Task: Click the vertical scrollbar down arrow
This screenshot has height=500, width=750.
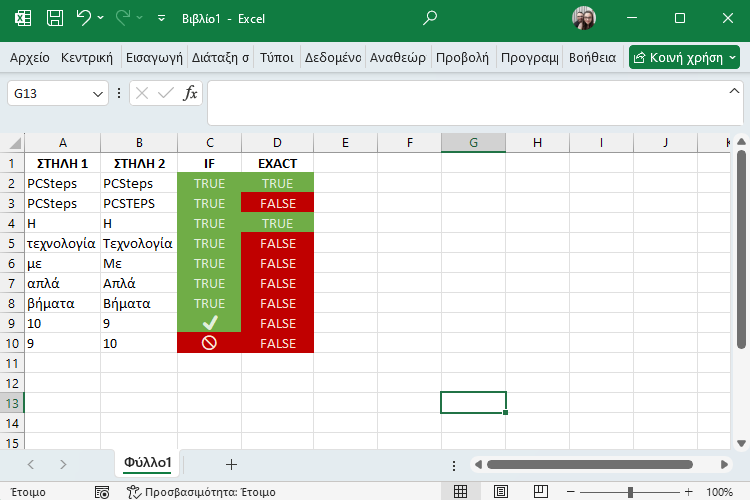Action: (x=741, y=444)
